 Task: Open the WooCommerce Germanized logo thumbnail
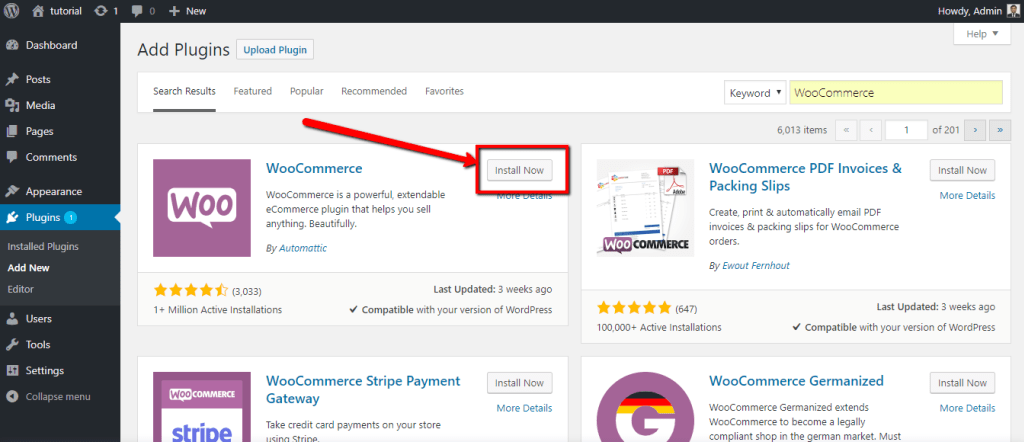(645, 407)
